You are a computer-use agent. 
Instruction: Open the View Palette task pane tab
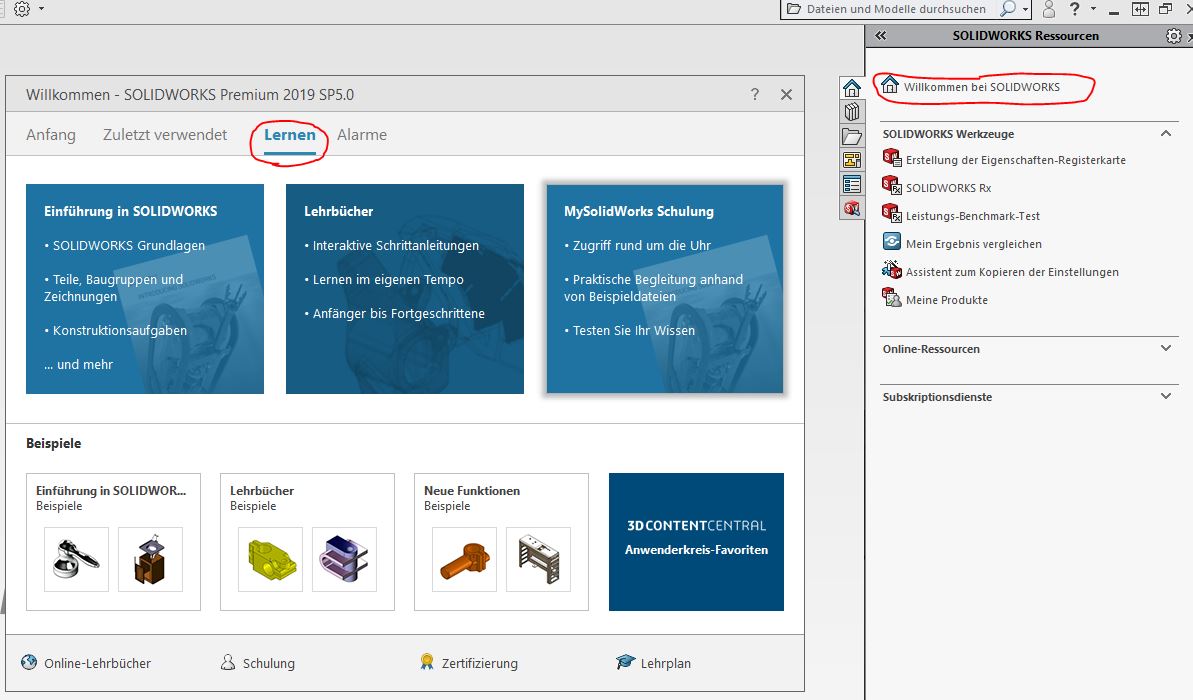coord(852,160)
